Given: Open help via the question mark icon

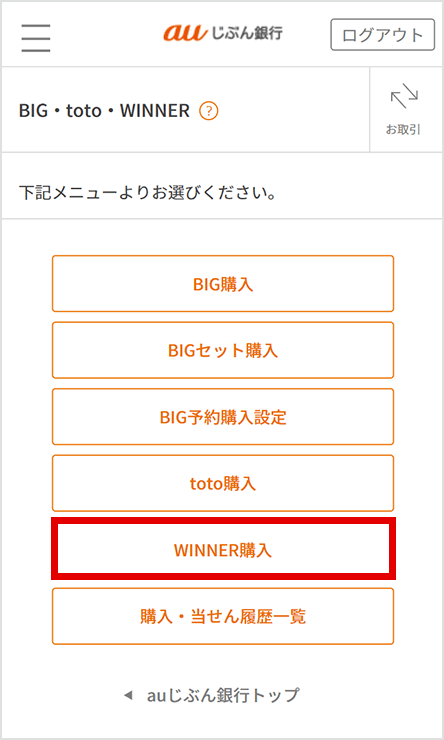Looking at the screenshot, I should (209, 111).
